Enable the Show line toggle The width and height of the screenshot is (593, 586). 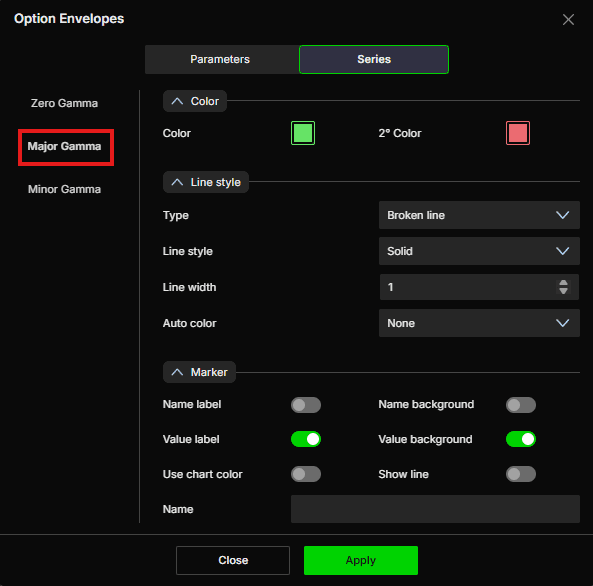(521, 474)
